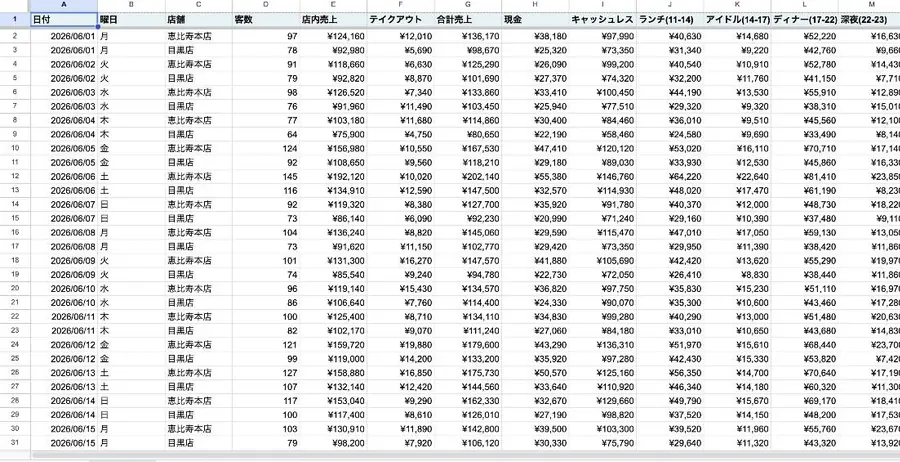The height and width of the screenshot is (462, 900).
Task: Click the total sales cell ¥142,800
Action: click(x=468, y=429)
